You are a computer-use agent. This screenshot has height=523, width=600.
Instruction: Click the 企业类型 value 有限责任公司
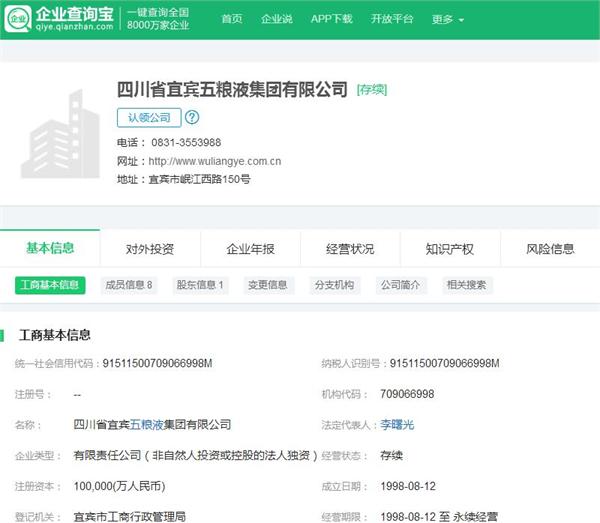(x=196, y=455)
